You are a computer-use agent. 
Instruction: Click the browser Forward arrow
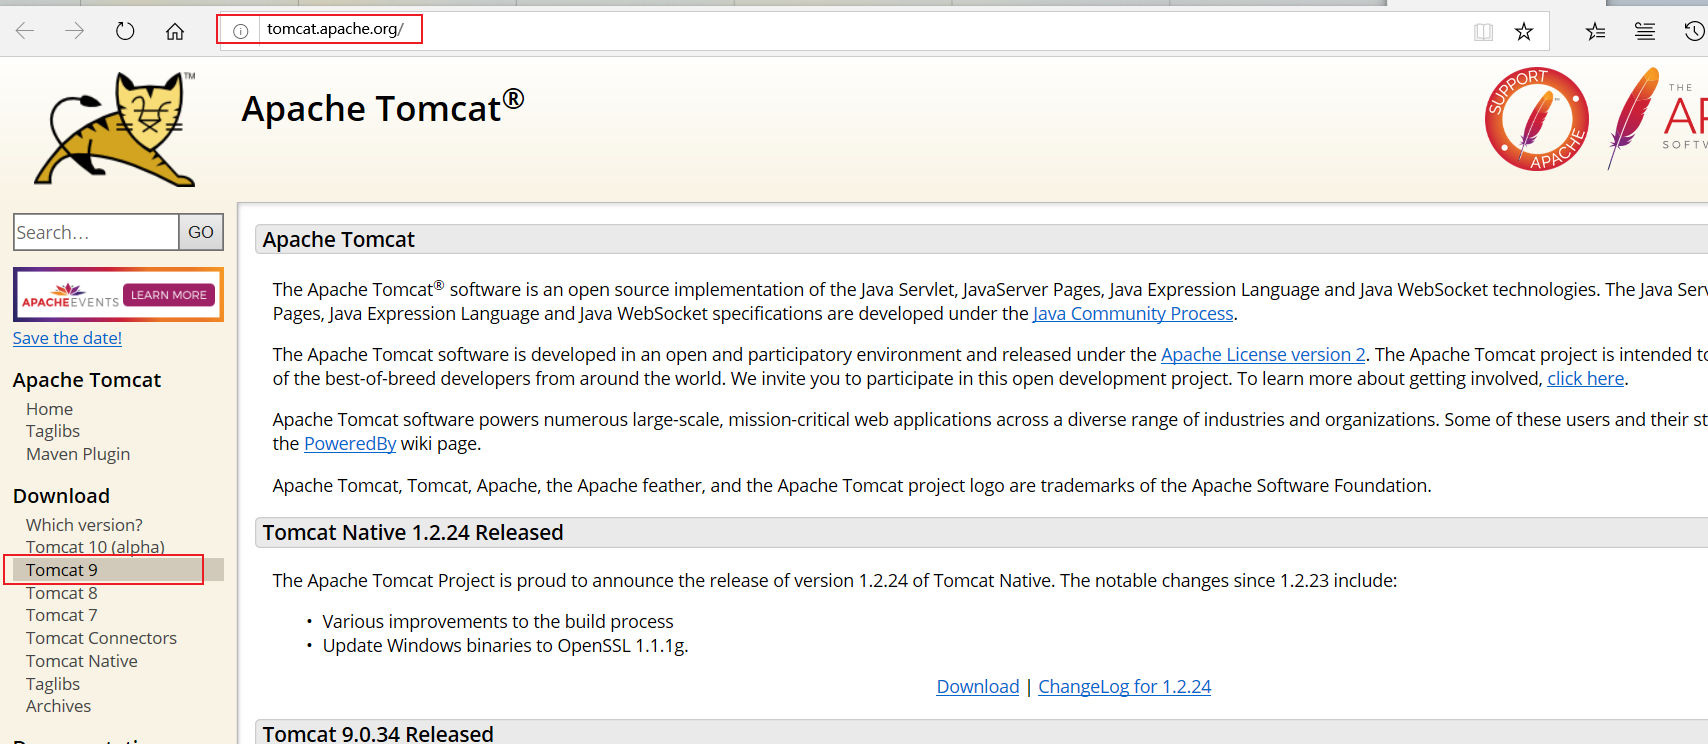tap(75, 31)
